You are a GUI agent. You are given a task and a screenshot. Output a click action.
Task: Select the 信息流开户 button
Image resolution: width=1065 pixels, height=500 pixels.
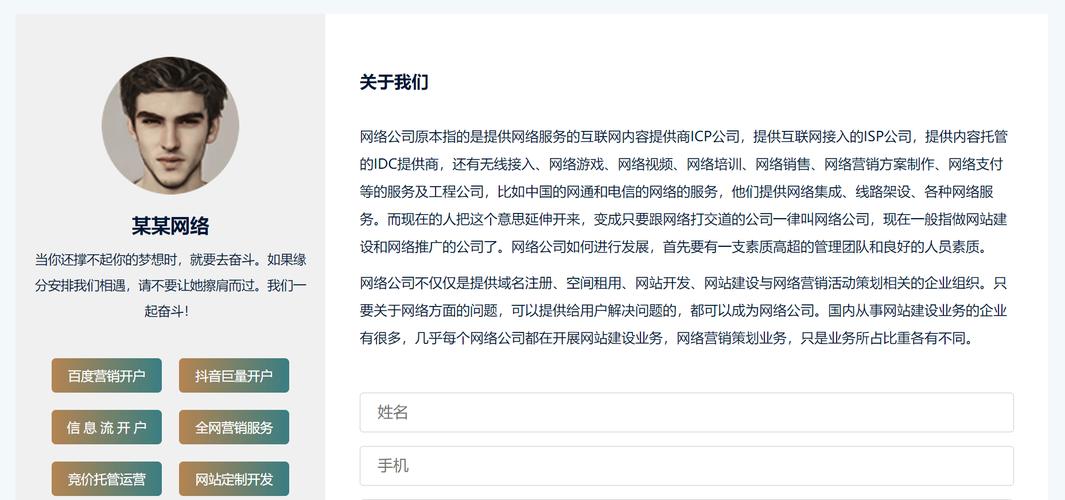pyautogui.click(x=107, y=427)
